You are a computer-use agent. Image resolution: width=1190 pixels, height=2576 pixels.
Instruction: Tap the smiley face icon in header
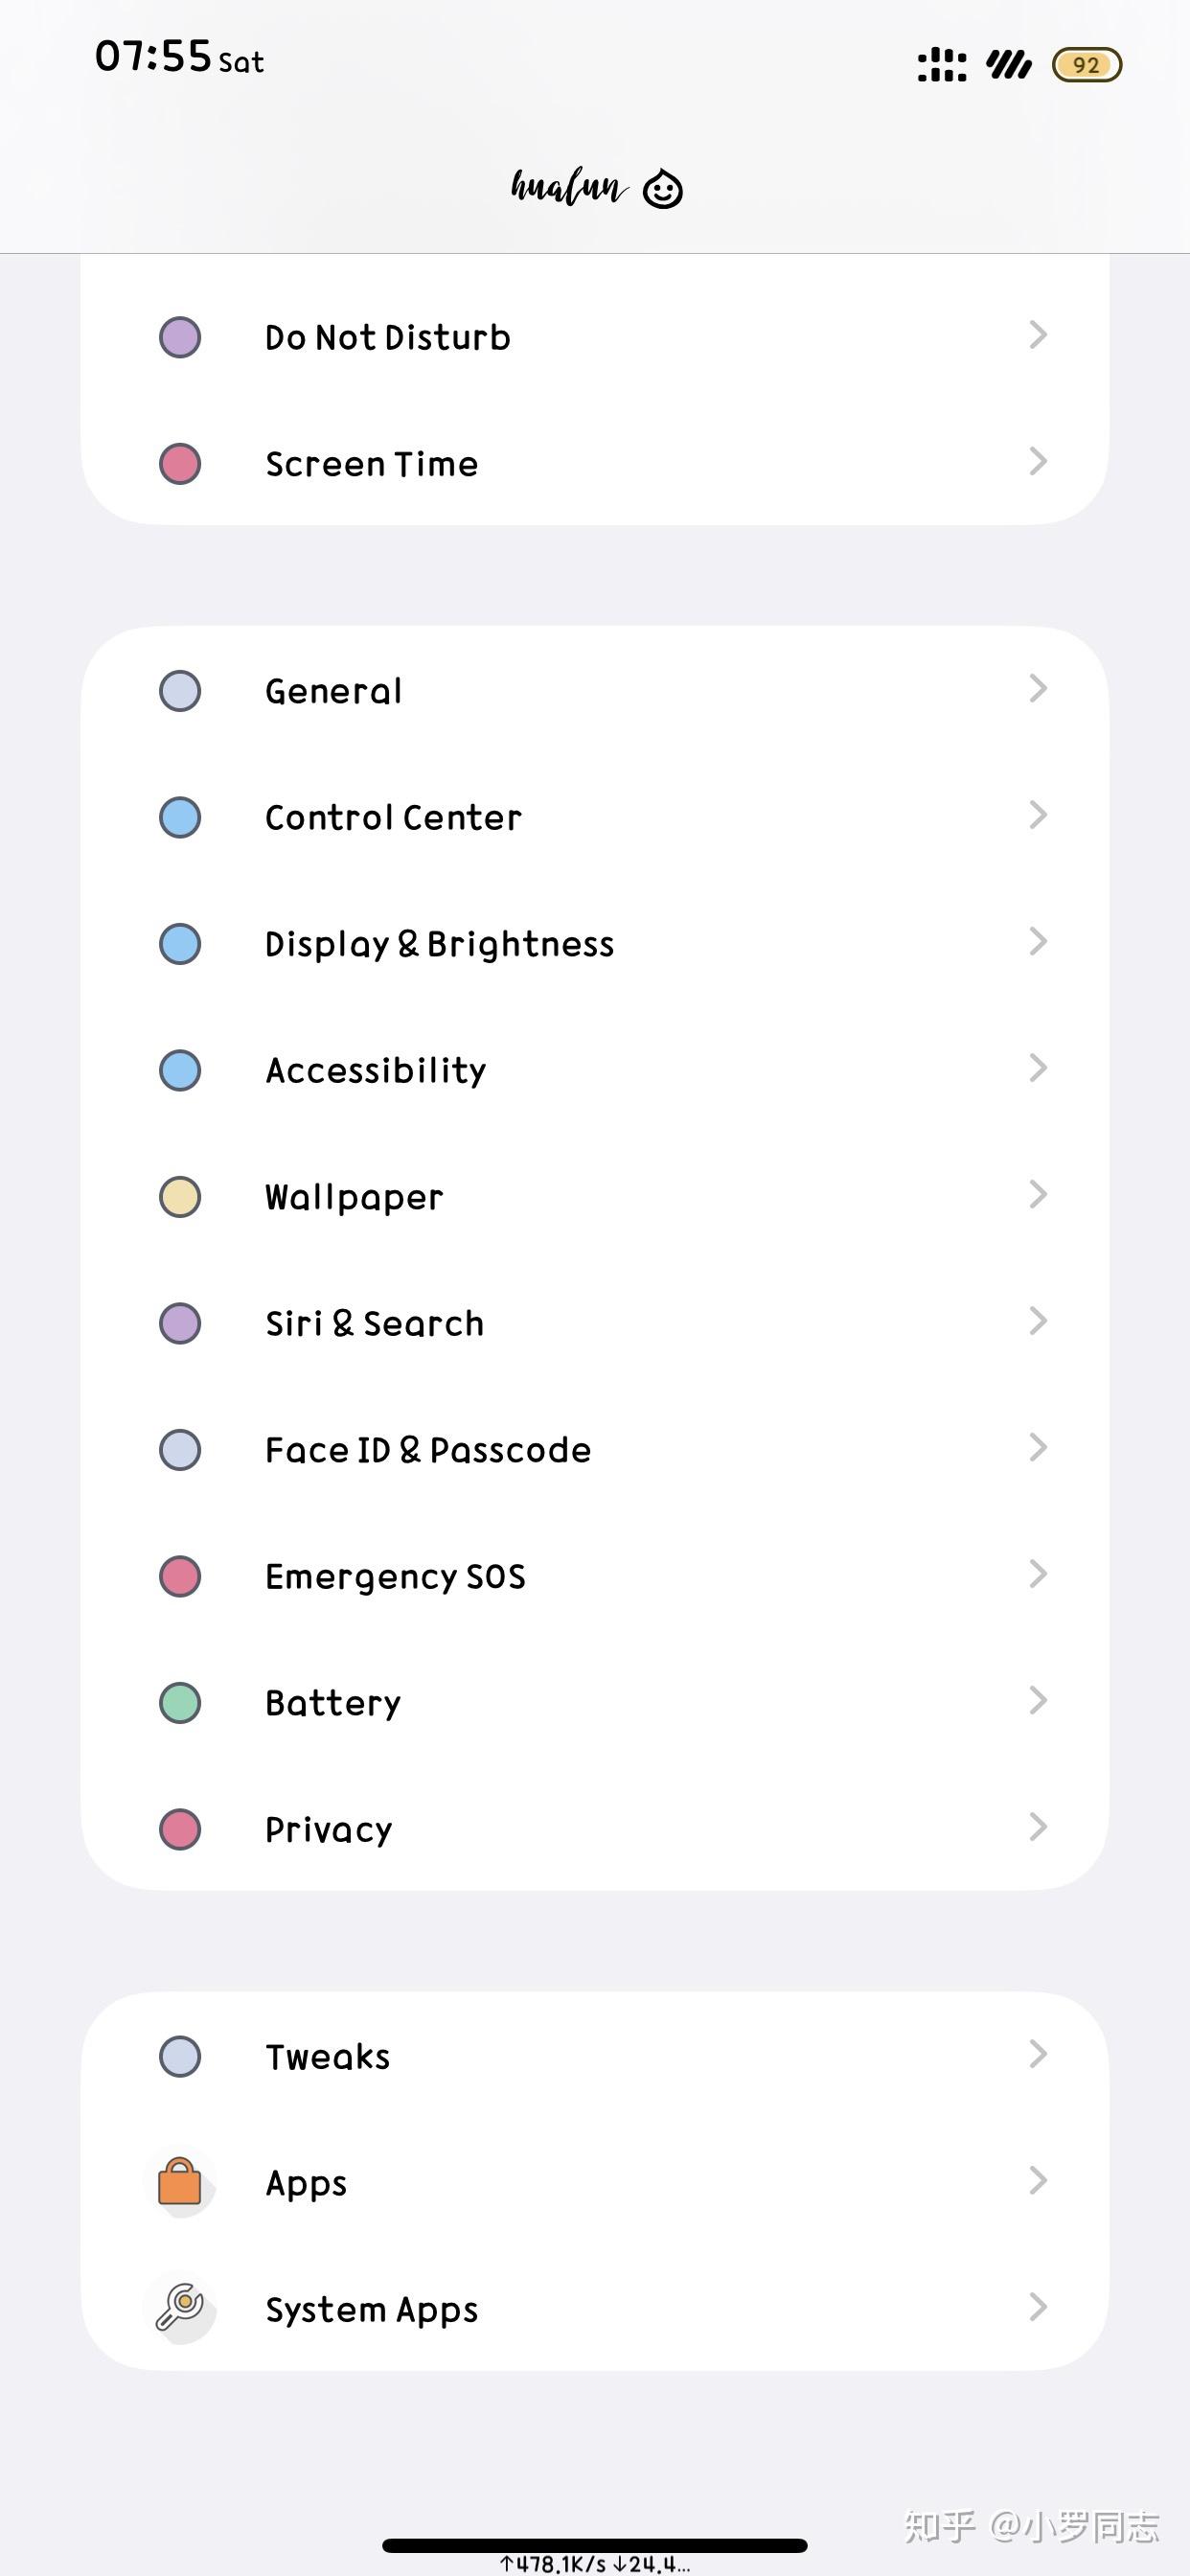[662, 188]
